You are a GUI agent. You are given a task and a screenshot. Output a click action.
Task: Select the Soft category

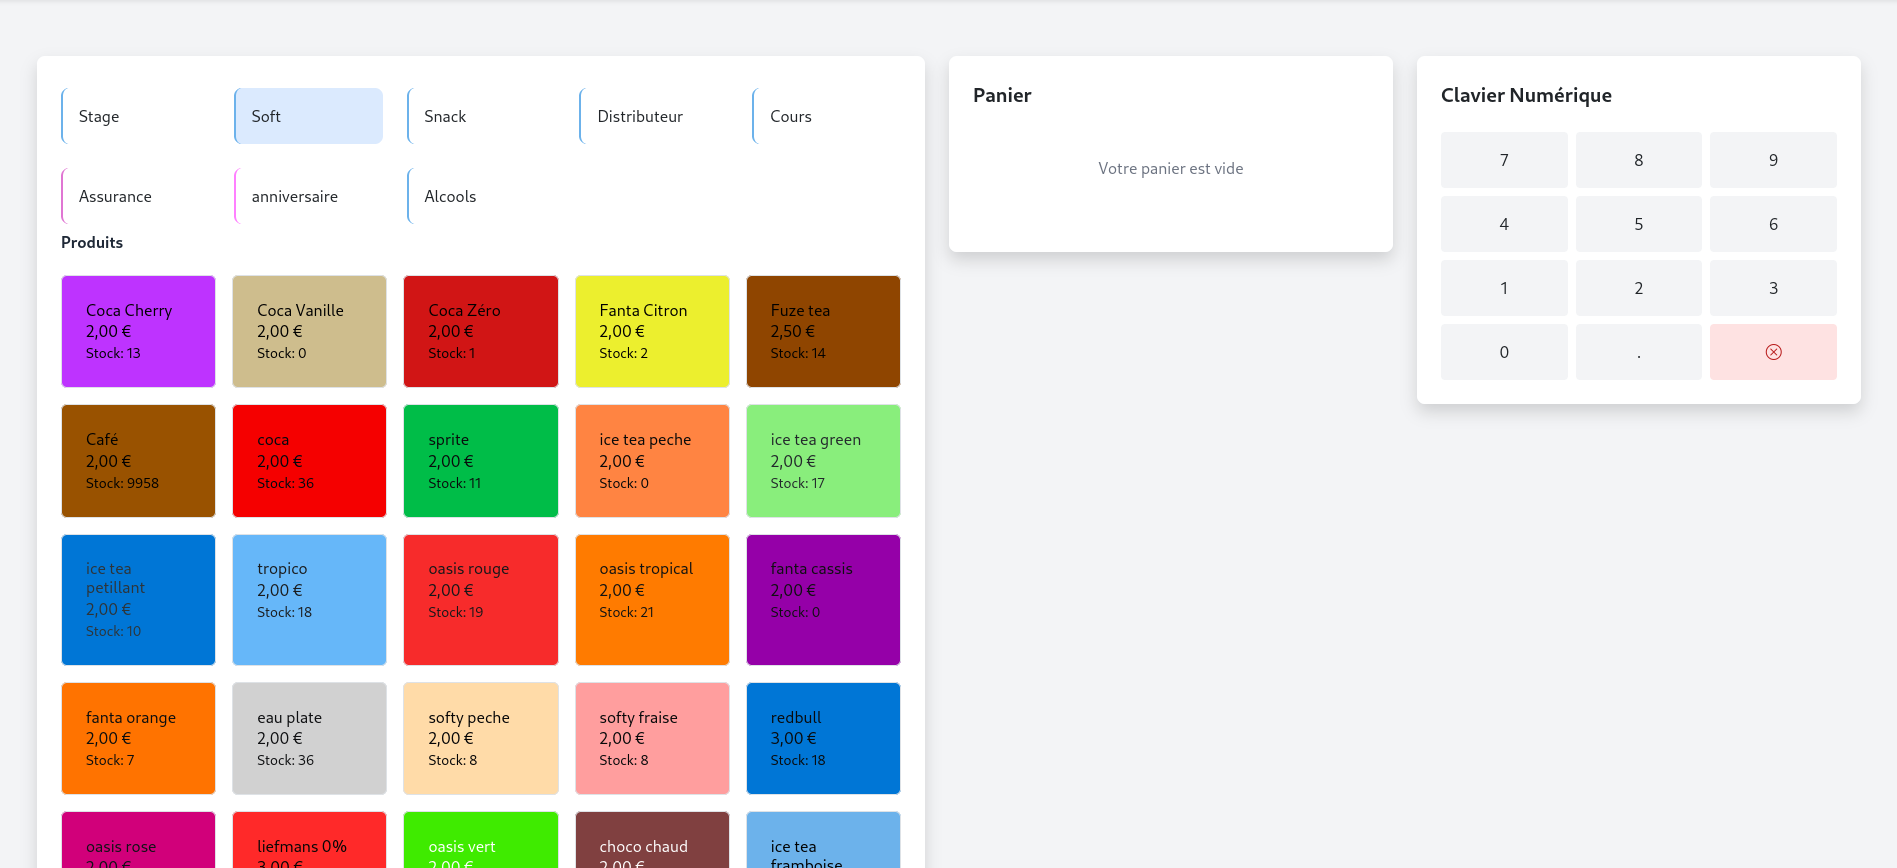[x=308, y=116]
